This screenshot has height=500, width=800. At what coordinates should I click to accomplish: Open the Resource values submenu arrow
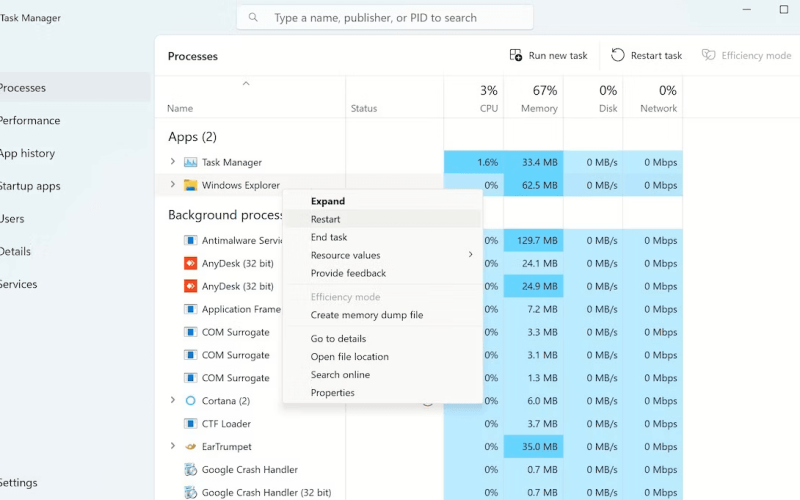coord(470,255)
